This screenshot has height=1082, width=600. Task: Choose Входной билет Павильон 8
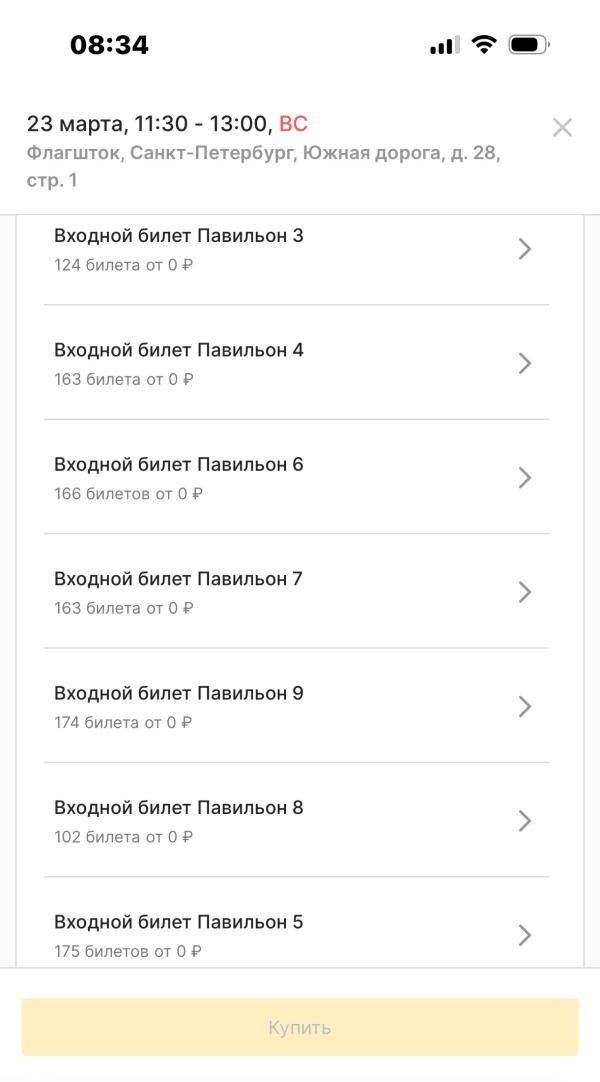pyautogui.click(x=179, y=808)
